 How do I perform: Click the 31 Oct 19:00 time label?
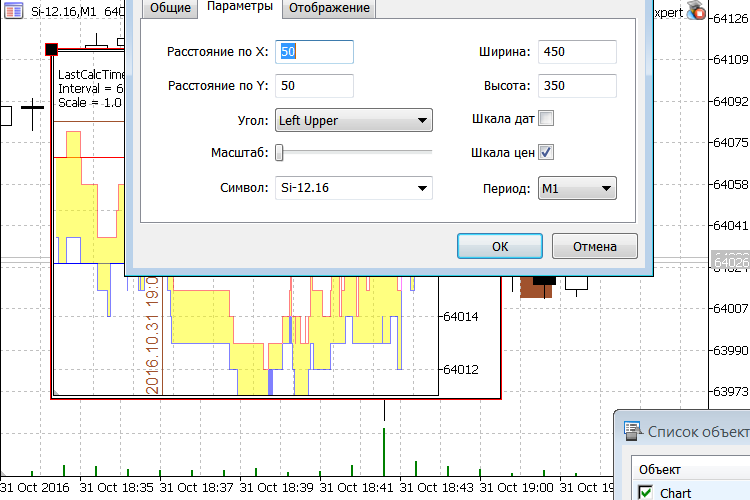pos(516,488)
